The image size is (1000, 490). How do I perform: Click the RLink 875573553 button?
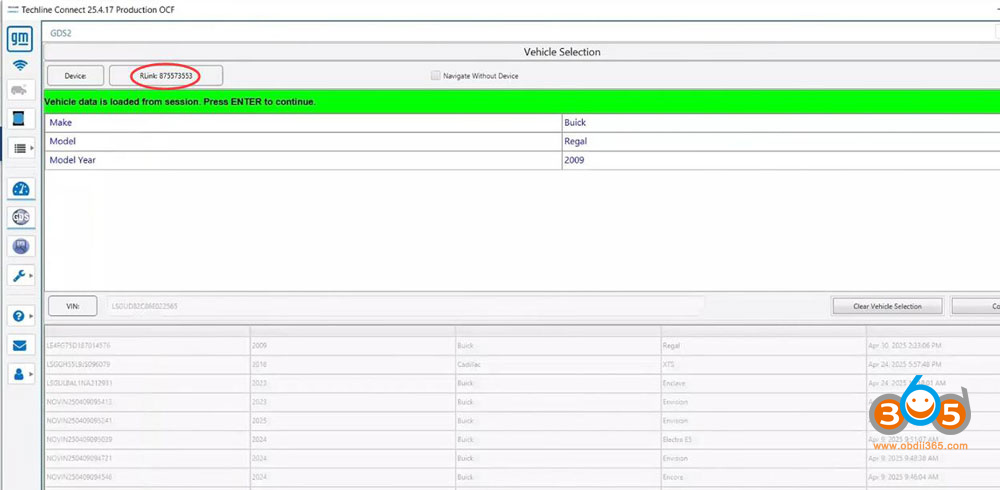166,75
